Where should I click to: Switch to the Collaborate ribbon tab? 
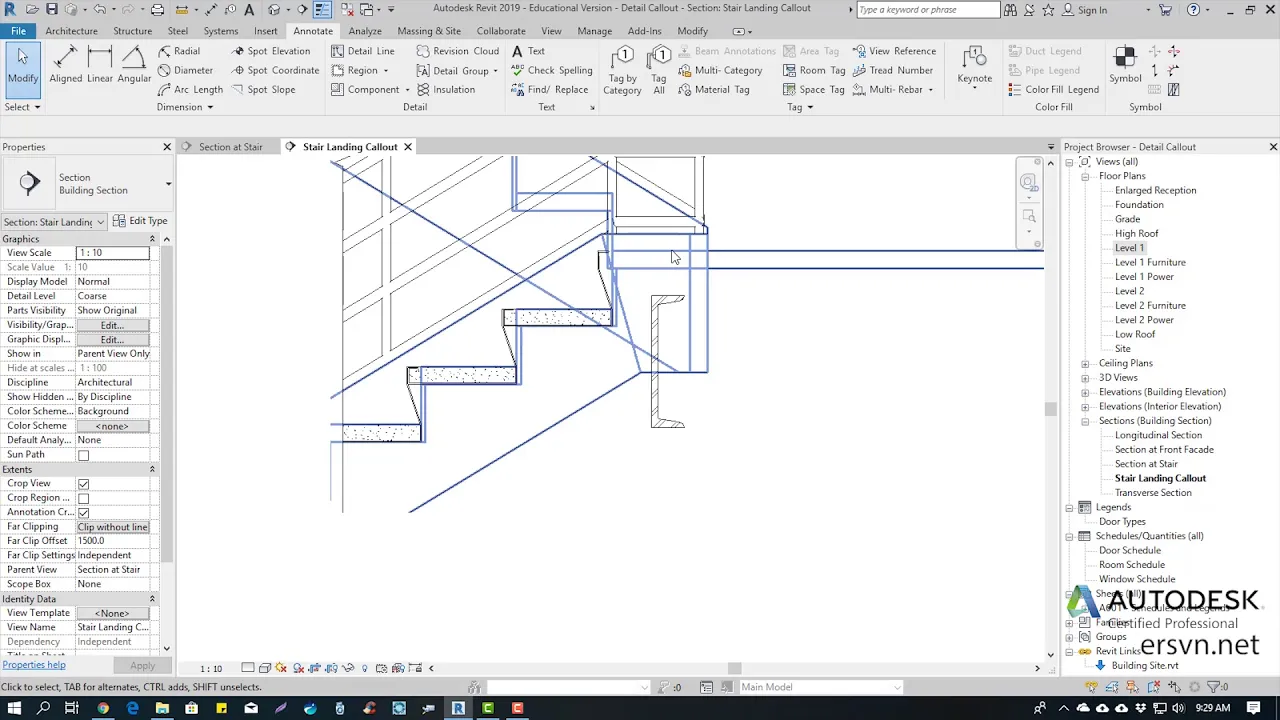pyautogui.click(x=501, y=31)
